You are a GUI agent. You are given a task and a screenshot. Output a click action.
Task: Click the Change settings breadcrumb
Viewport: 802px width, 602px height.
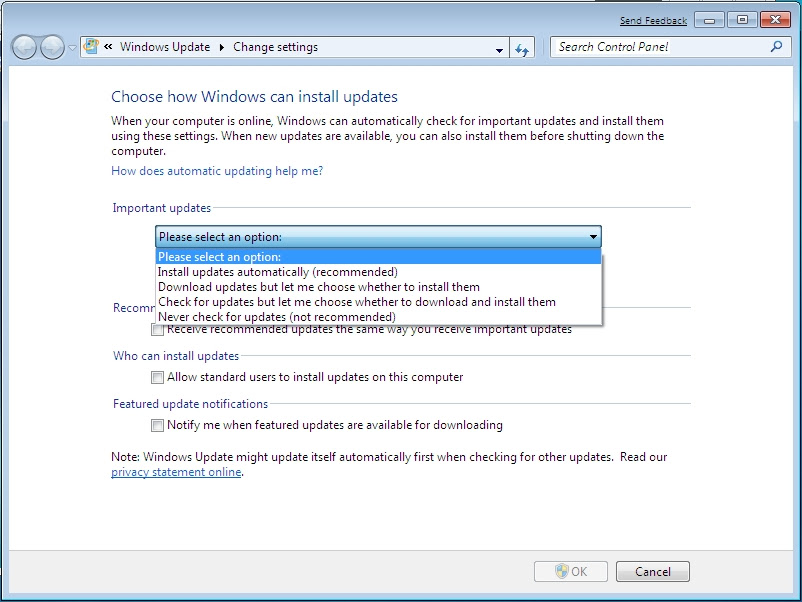point(275,47)
